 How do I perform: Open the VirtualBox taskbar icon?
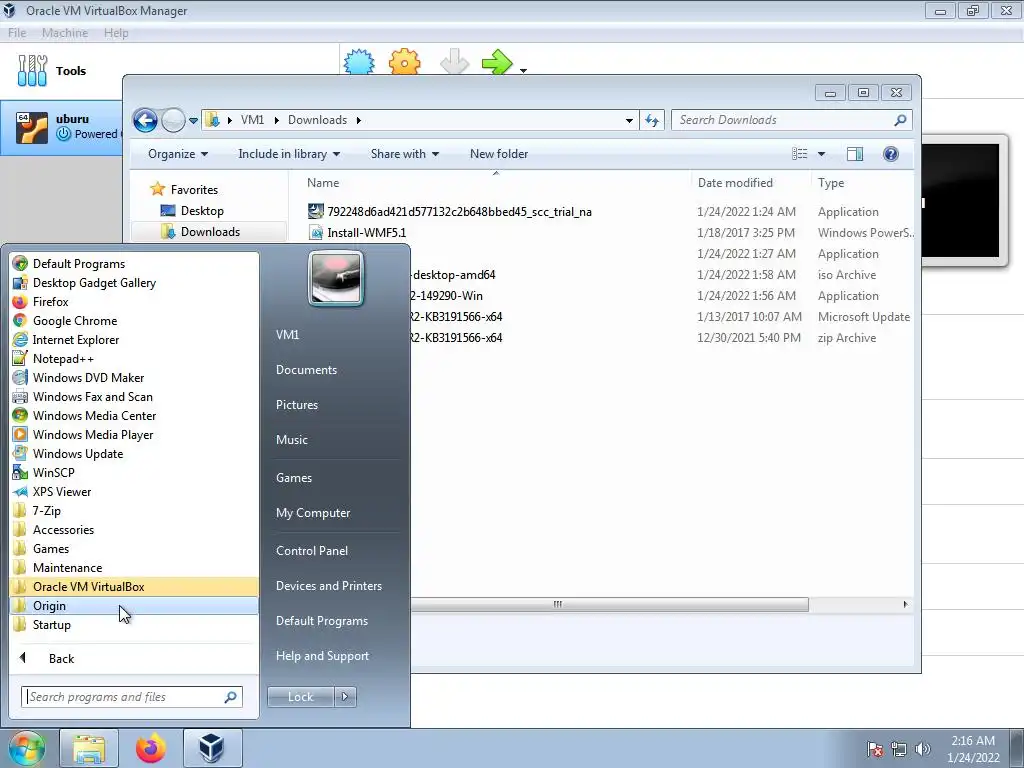(x=212, y=748)
